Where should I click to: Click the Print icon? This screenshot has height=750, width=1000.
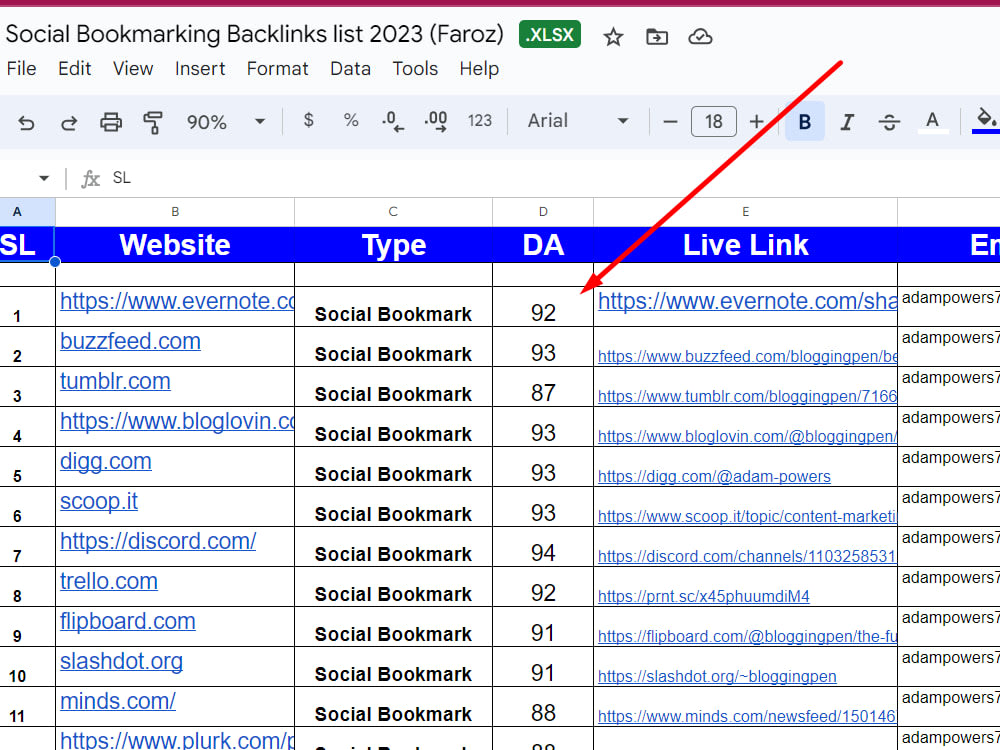(111, 122)
